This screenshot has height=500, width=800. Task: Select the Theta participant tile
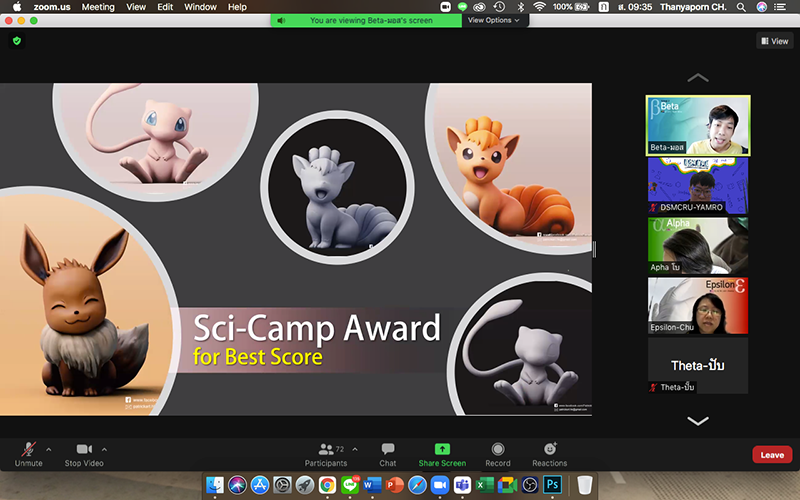698,365
